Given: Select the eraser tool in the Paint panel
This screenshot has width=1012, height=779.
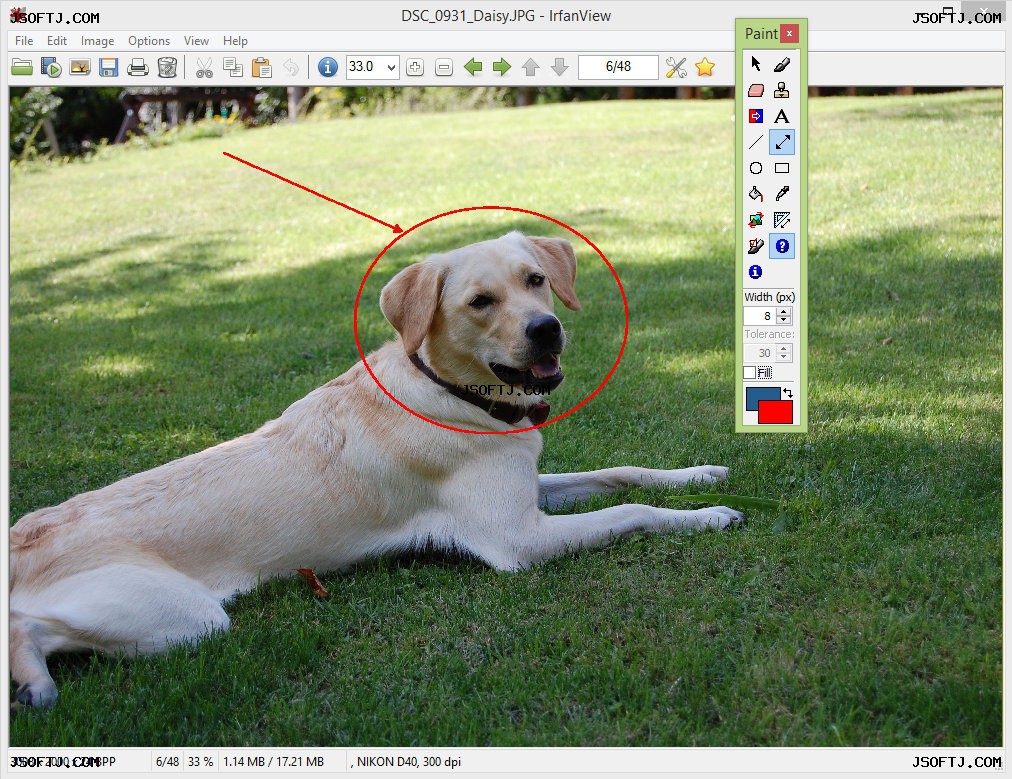Looking at the screenshot, I should (756, 90).
